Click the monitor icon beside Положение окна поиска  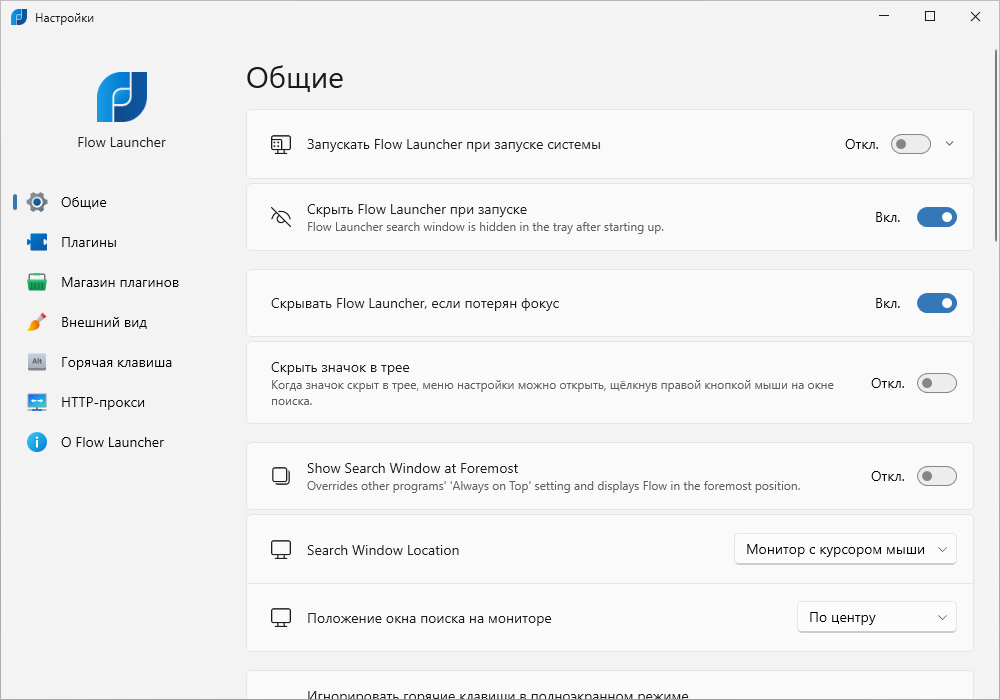tap(281, 618)
